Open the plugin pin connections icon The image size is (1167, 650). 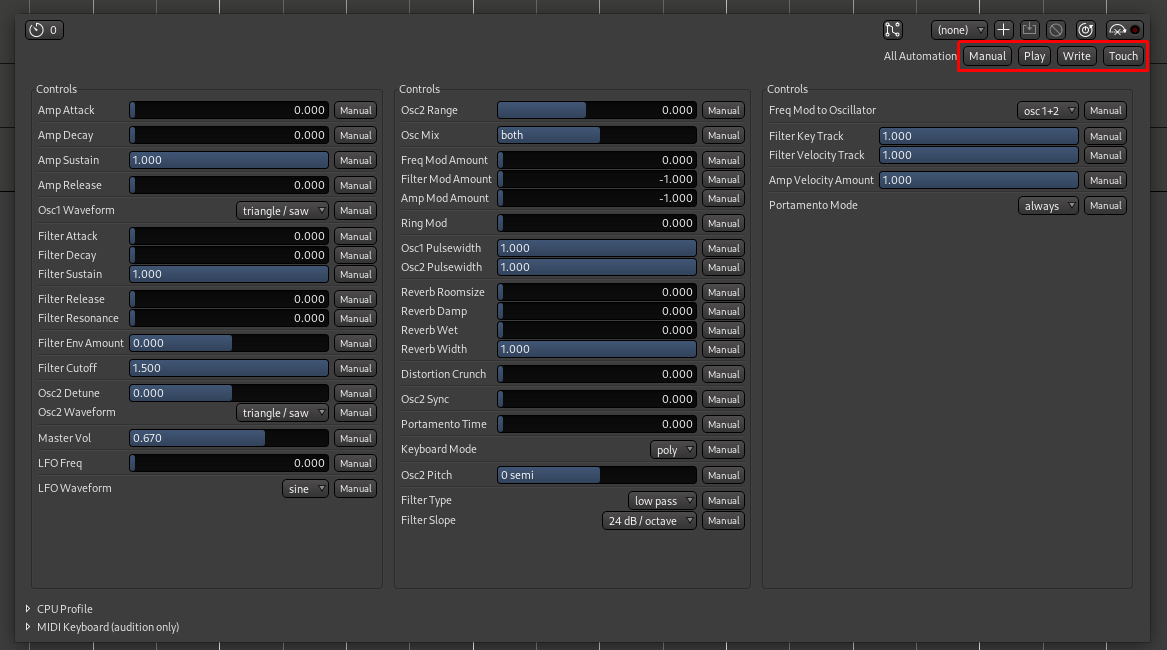tap(893, 30)
